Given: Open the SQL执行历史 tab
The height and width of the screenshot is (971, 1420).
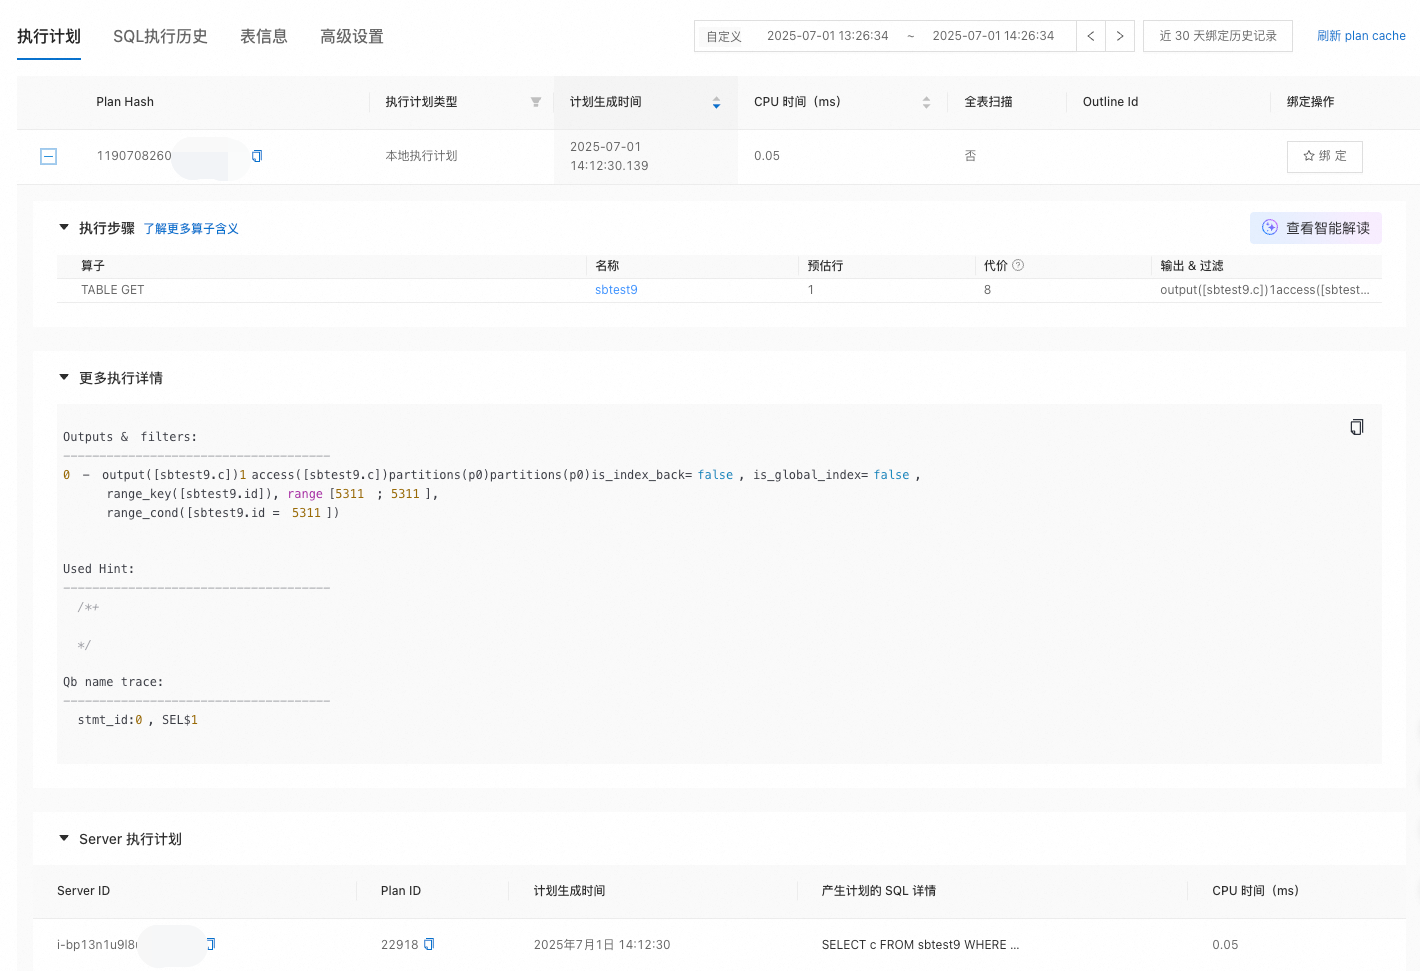Looking at the screenshot, I should (160, 36).
